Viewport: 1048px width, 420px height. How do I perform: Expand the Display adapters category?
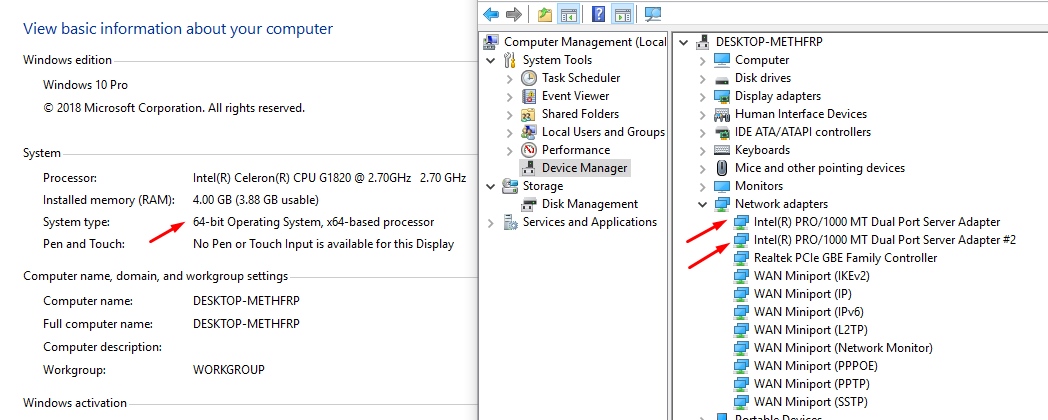702,96
